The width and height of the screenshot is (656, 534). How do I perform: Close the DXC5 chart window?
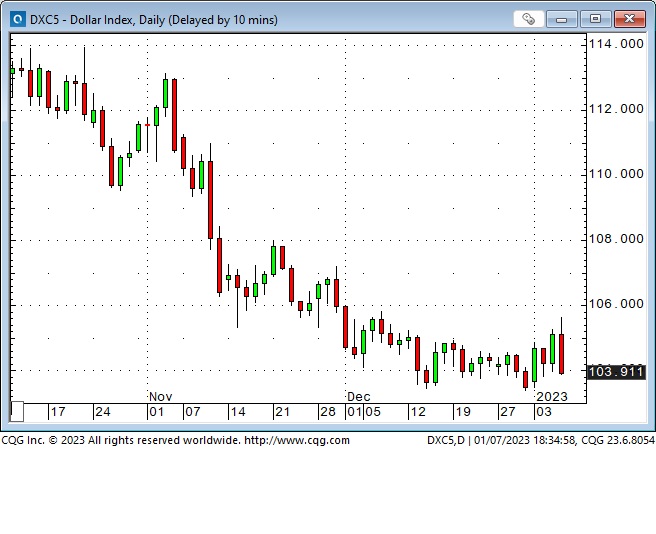(629, 19)
